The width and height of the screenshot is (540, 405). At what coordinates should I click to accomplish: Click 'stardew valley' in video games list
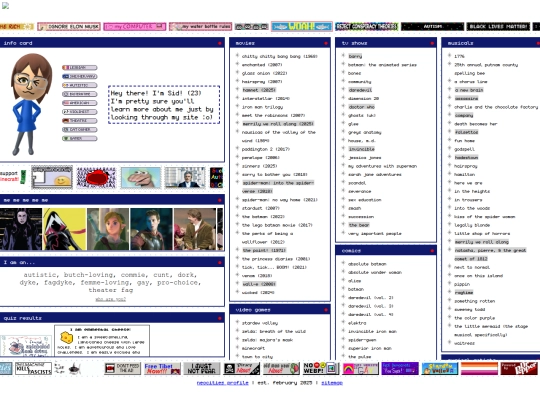260,323
